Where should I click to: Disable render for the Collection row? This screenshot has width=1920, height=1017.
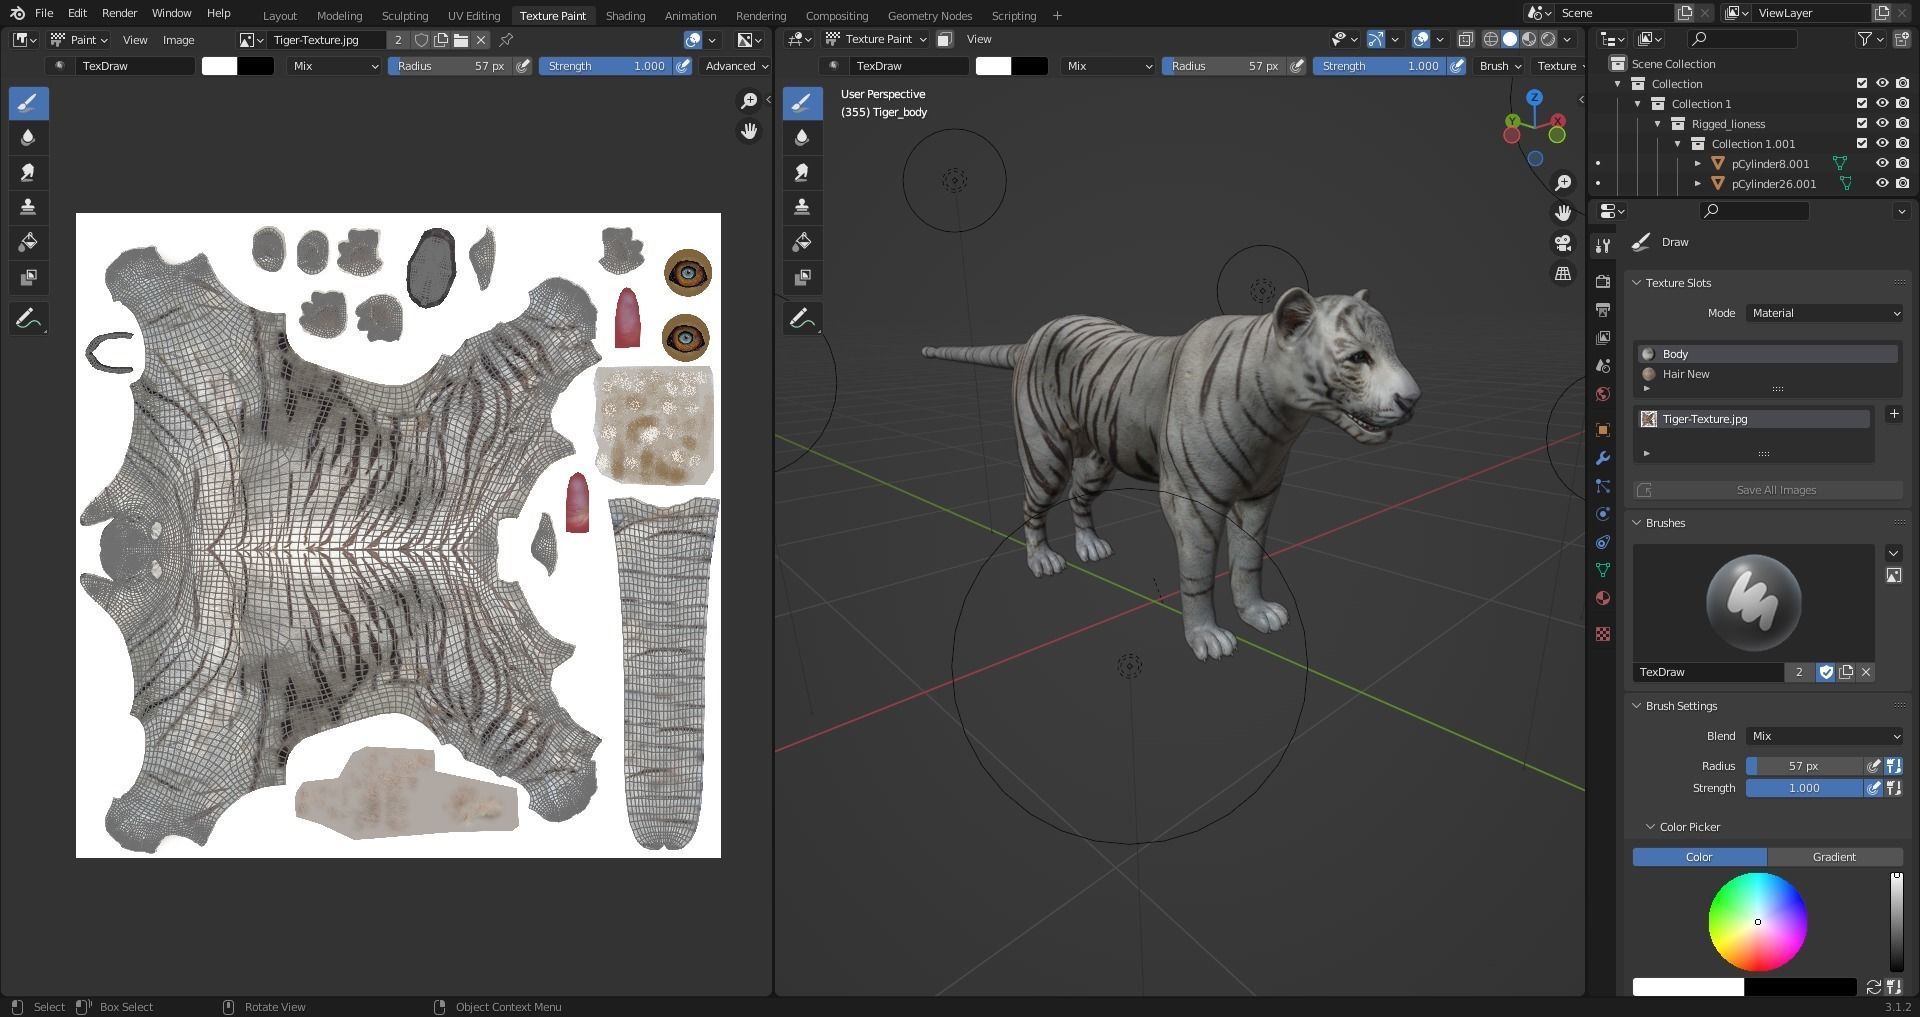coord(1902,83)
